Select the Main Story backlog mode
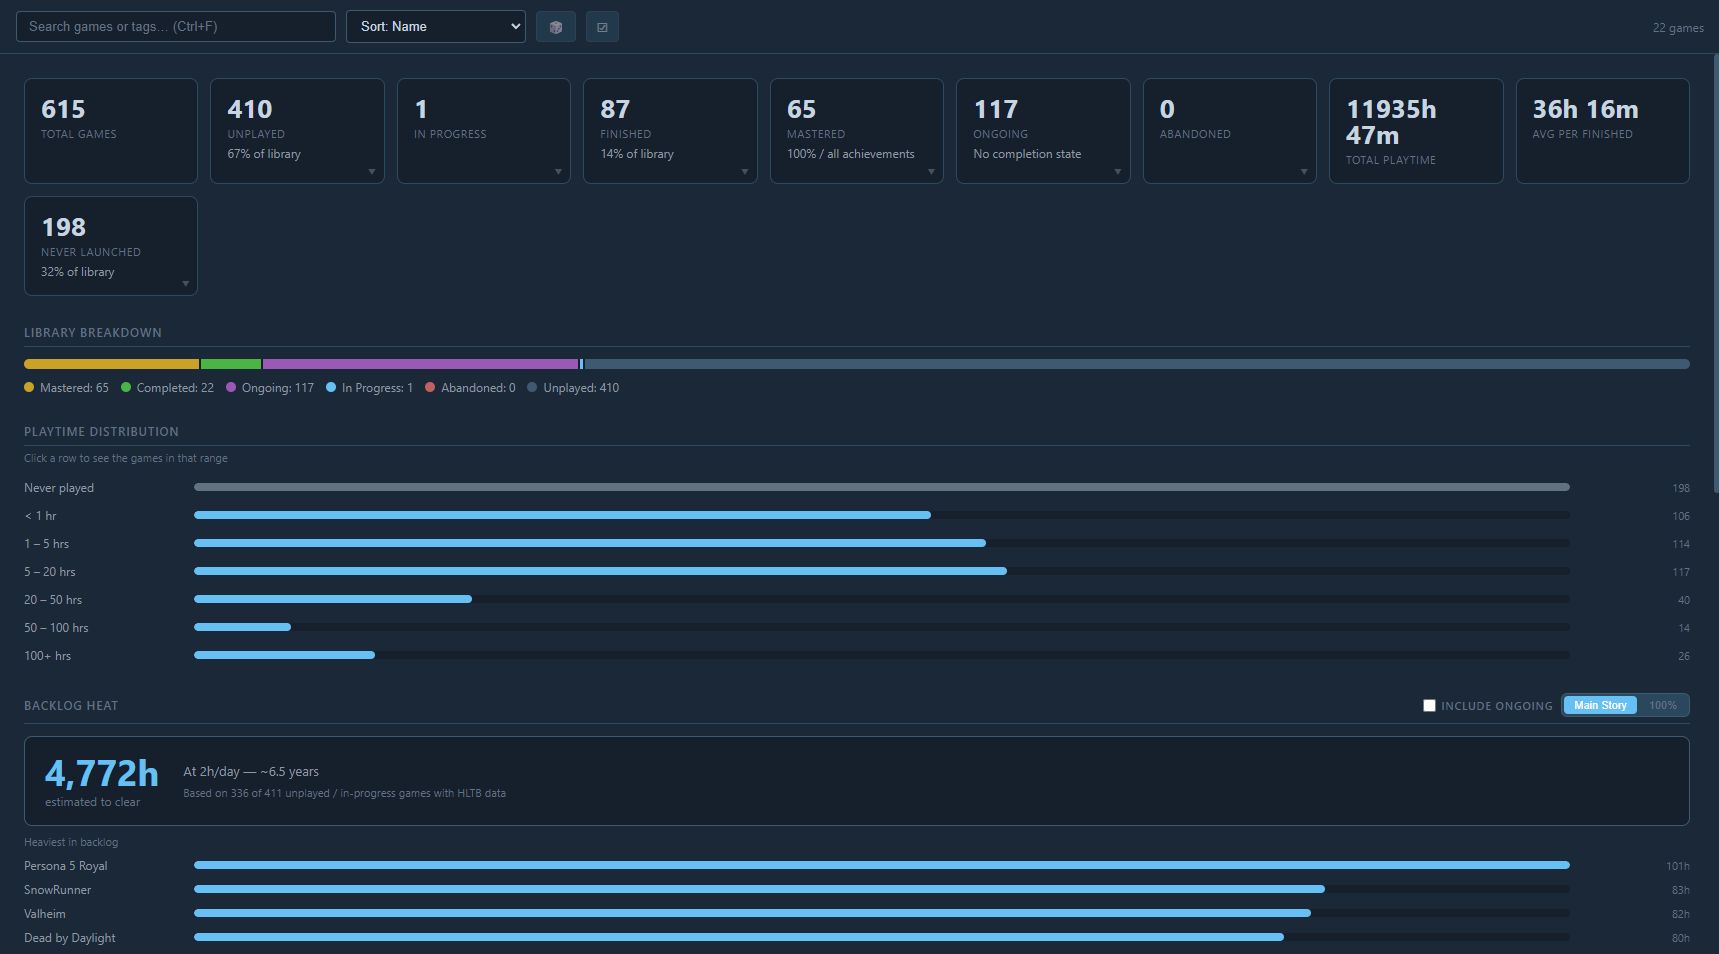The image size is (1719, 954). pyautogui.click(x=1600, y=706)
